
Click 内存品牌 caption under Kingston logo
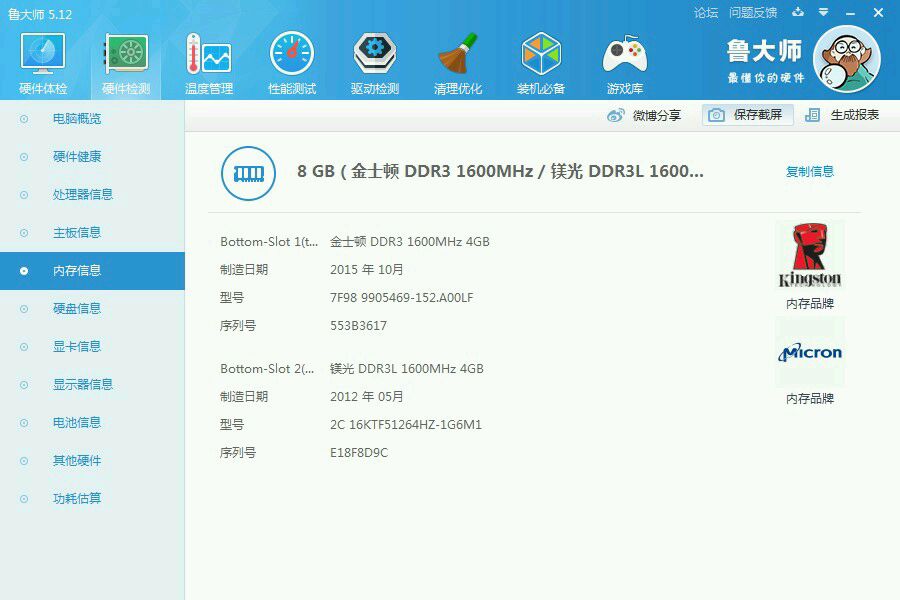810,303
